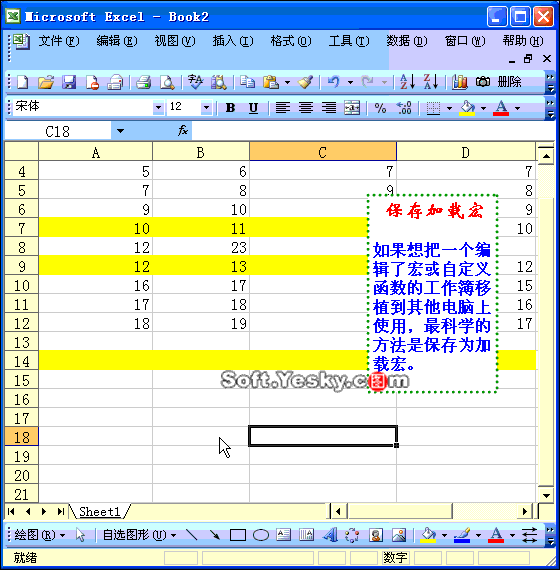Screen dimensions: 560x570
Task: Select the Arrow drawing tool
Action: pyautogui.click(x=215, y=535)
